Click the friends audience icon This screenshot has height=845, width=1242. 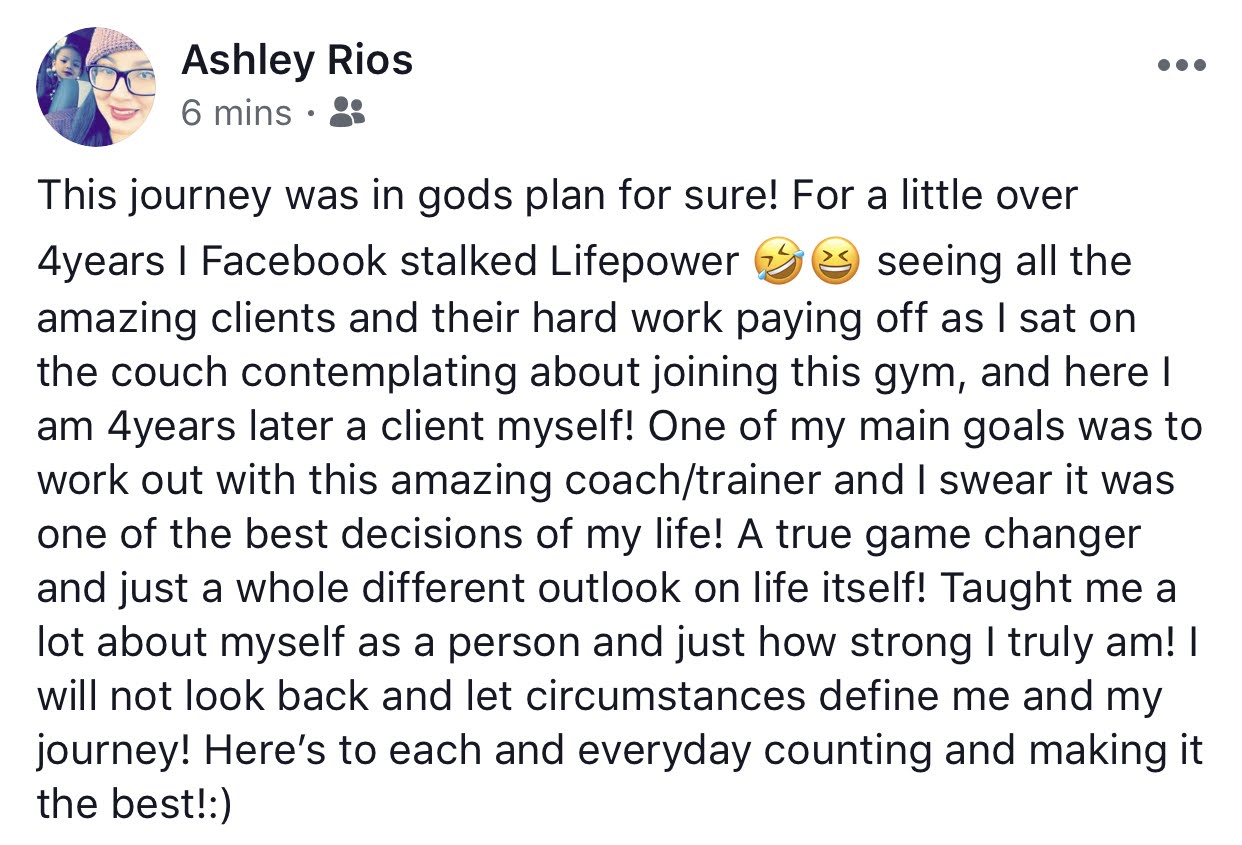(347, 113)
